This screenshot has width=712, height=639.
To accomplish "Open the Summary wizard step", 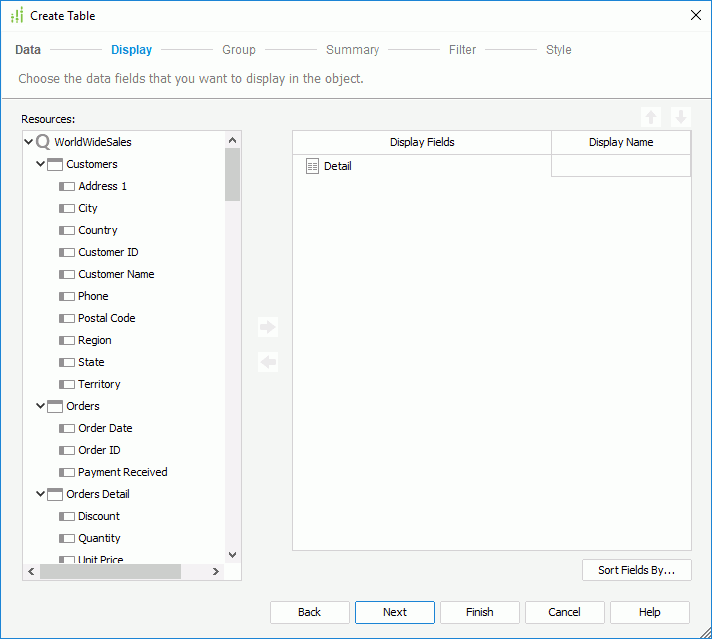I will click(x=352, y=50).
